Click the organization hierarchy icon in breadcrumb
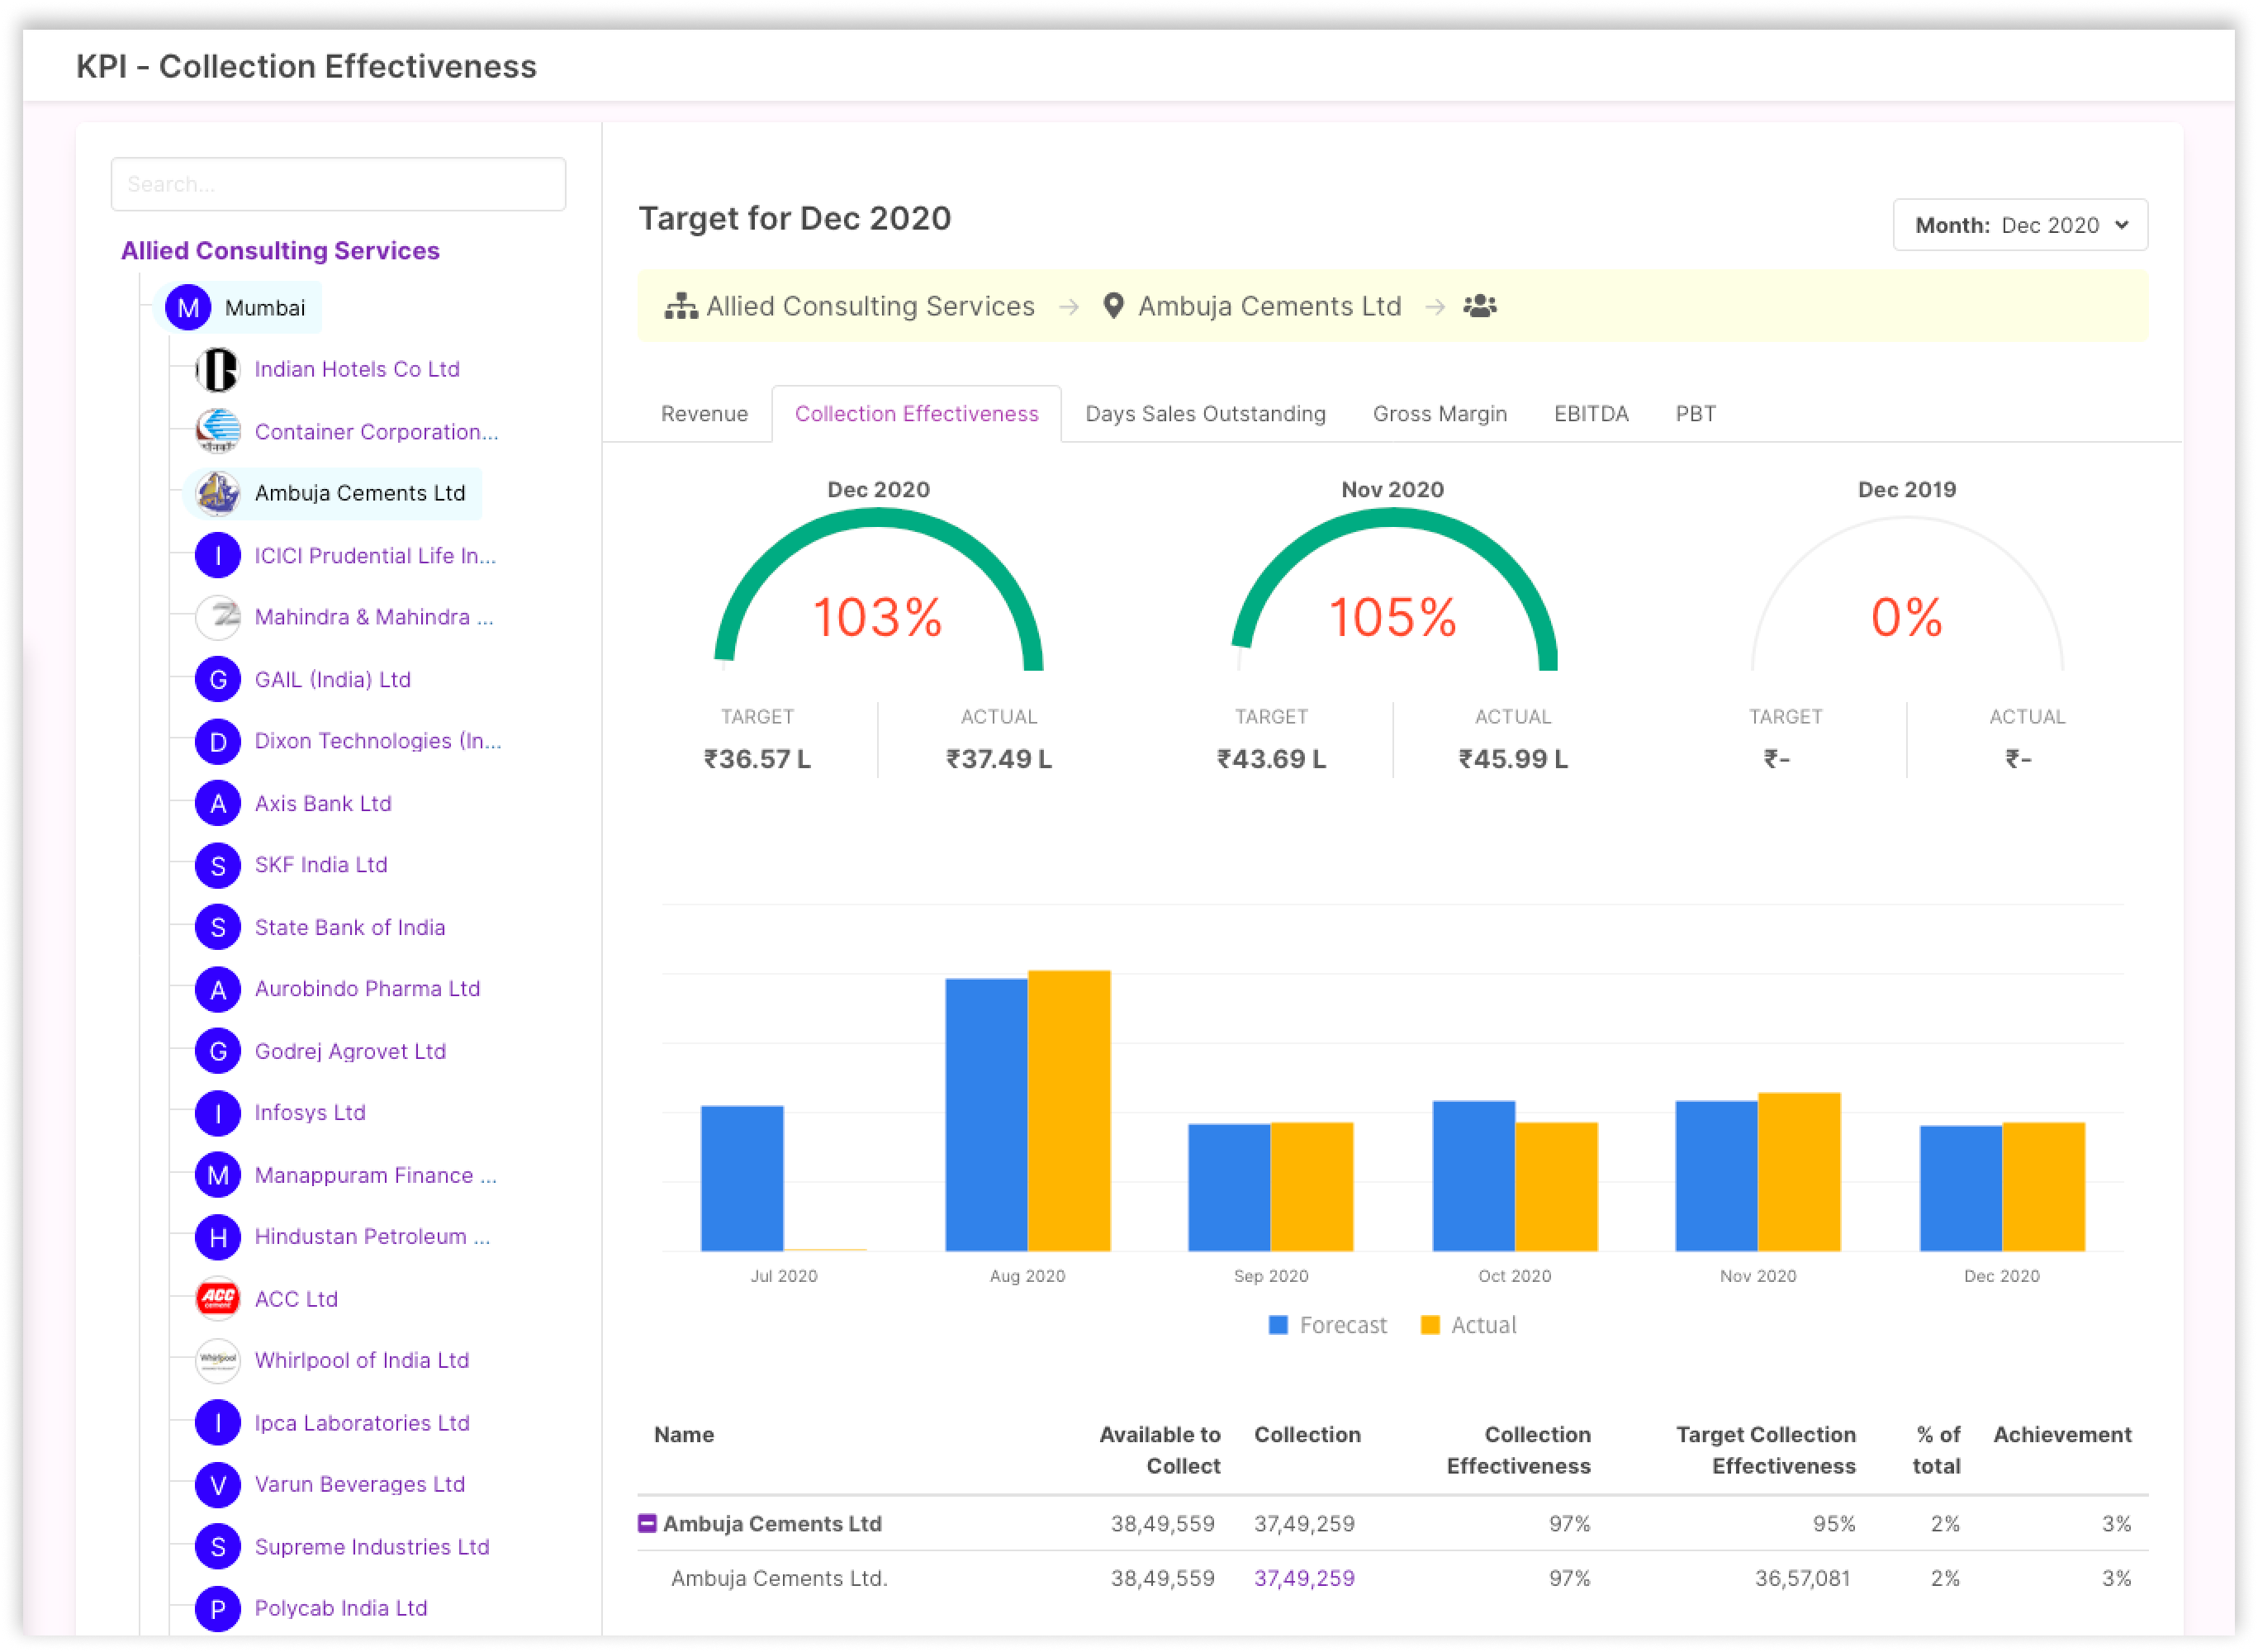 [681, 306]
